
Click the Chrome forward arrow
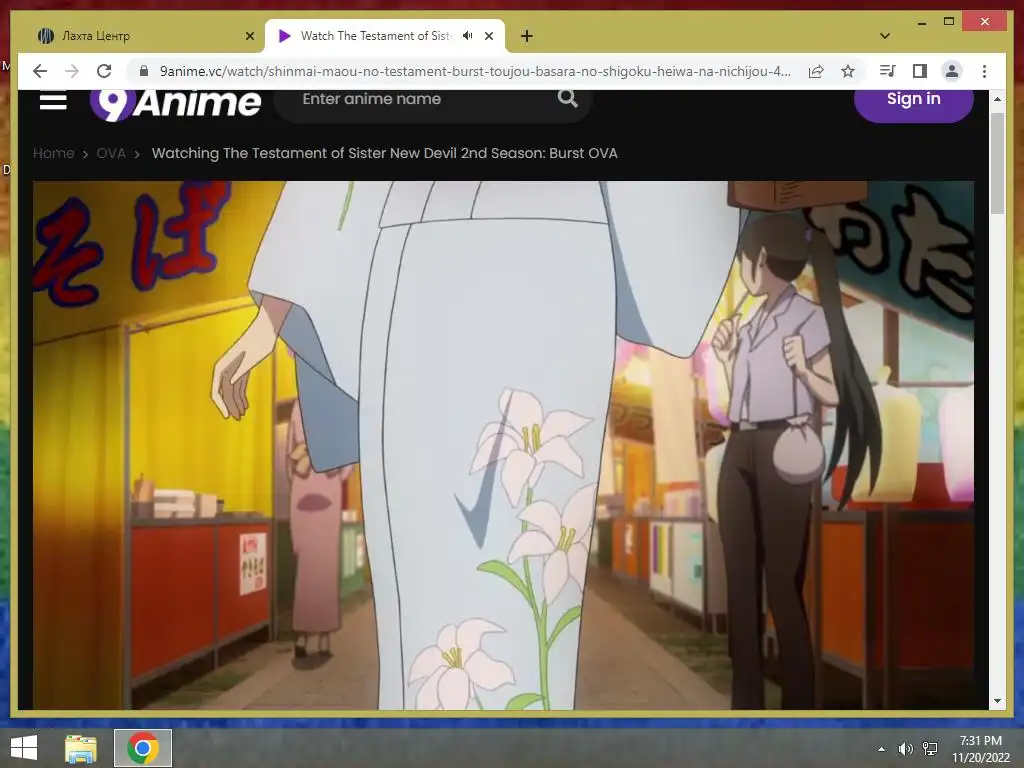[72, 71]
